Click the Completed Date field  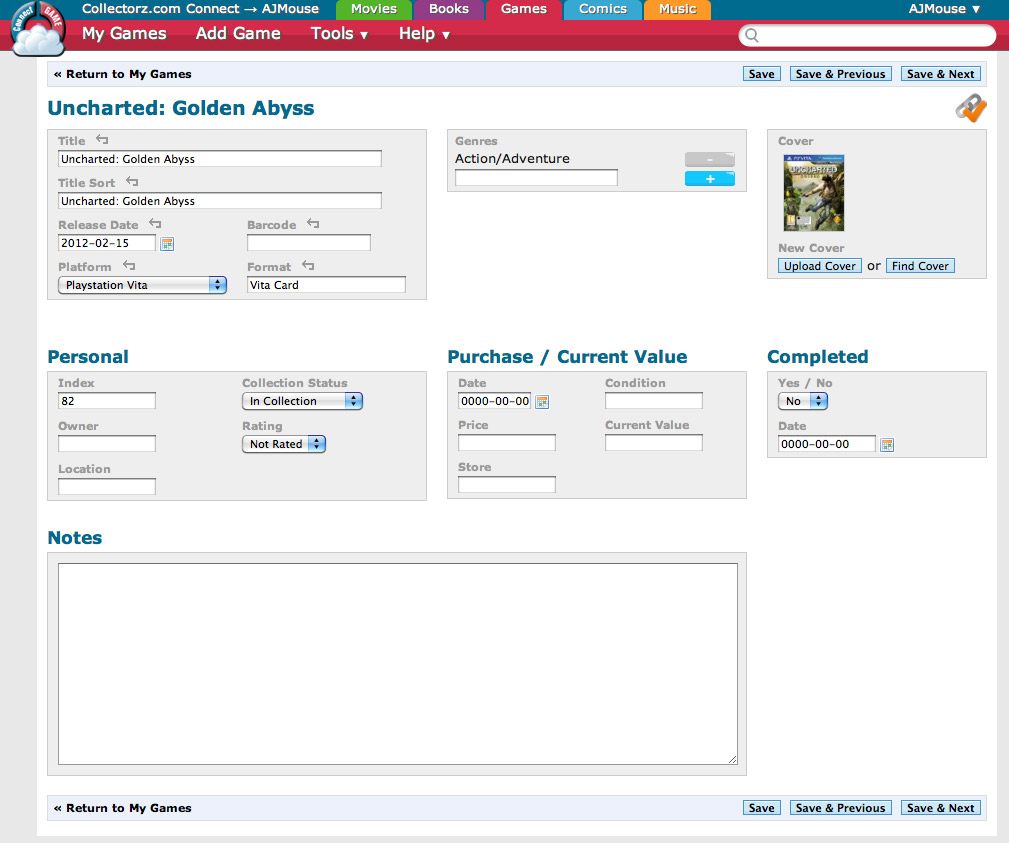coord(827,444)
